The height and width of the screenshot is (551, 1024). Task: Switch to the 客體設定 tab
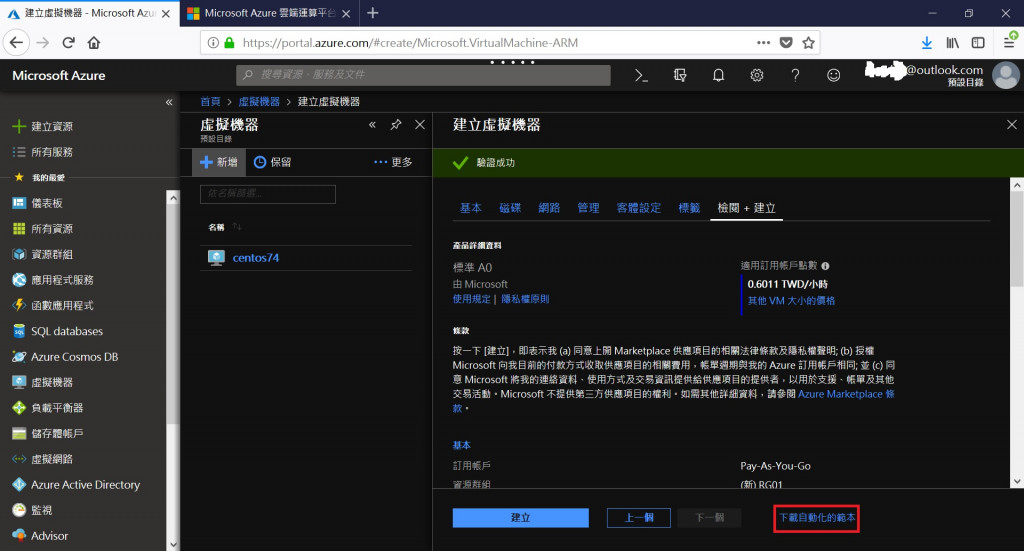[639, 208]
